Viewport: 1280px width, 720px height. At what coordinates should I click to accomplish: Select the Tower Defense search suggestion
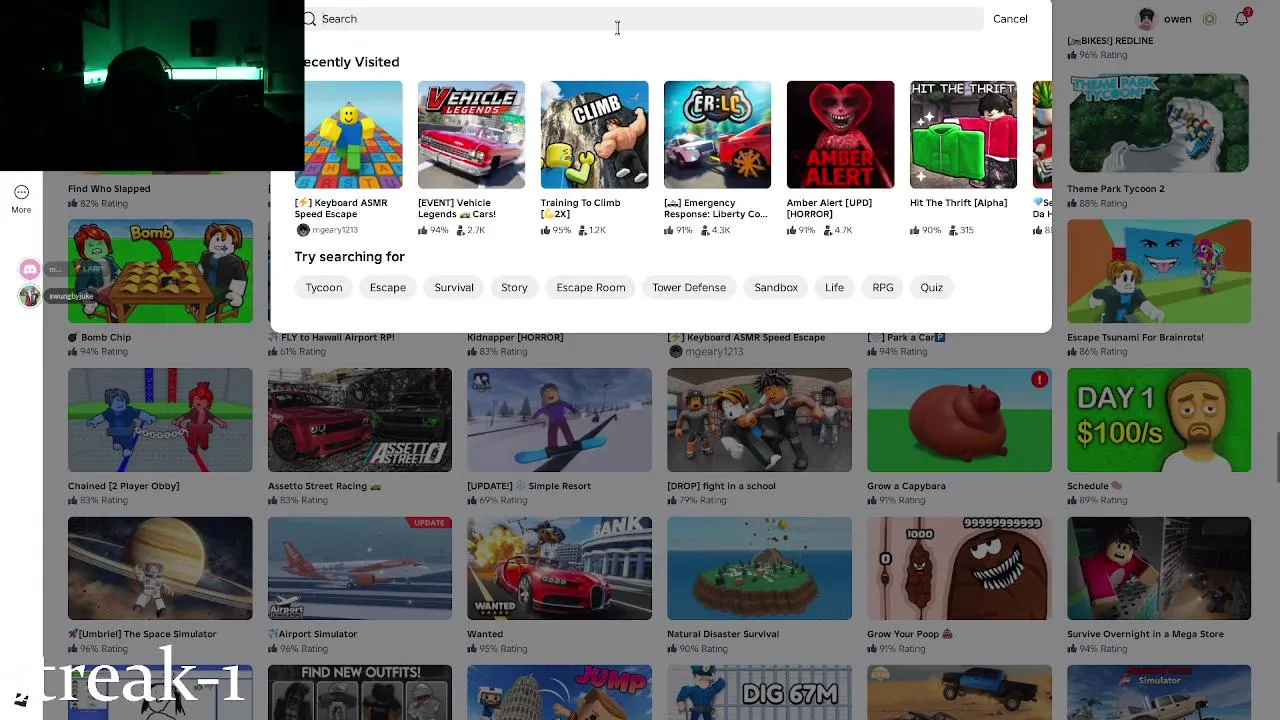(x=689, y=288)
